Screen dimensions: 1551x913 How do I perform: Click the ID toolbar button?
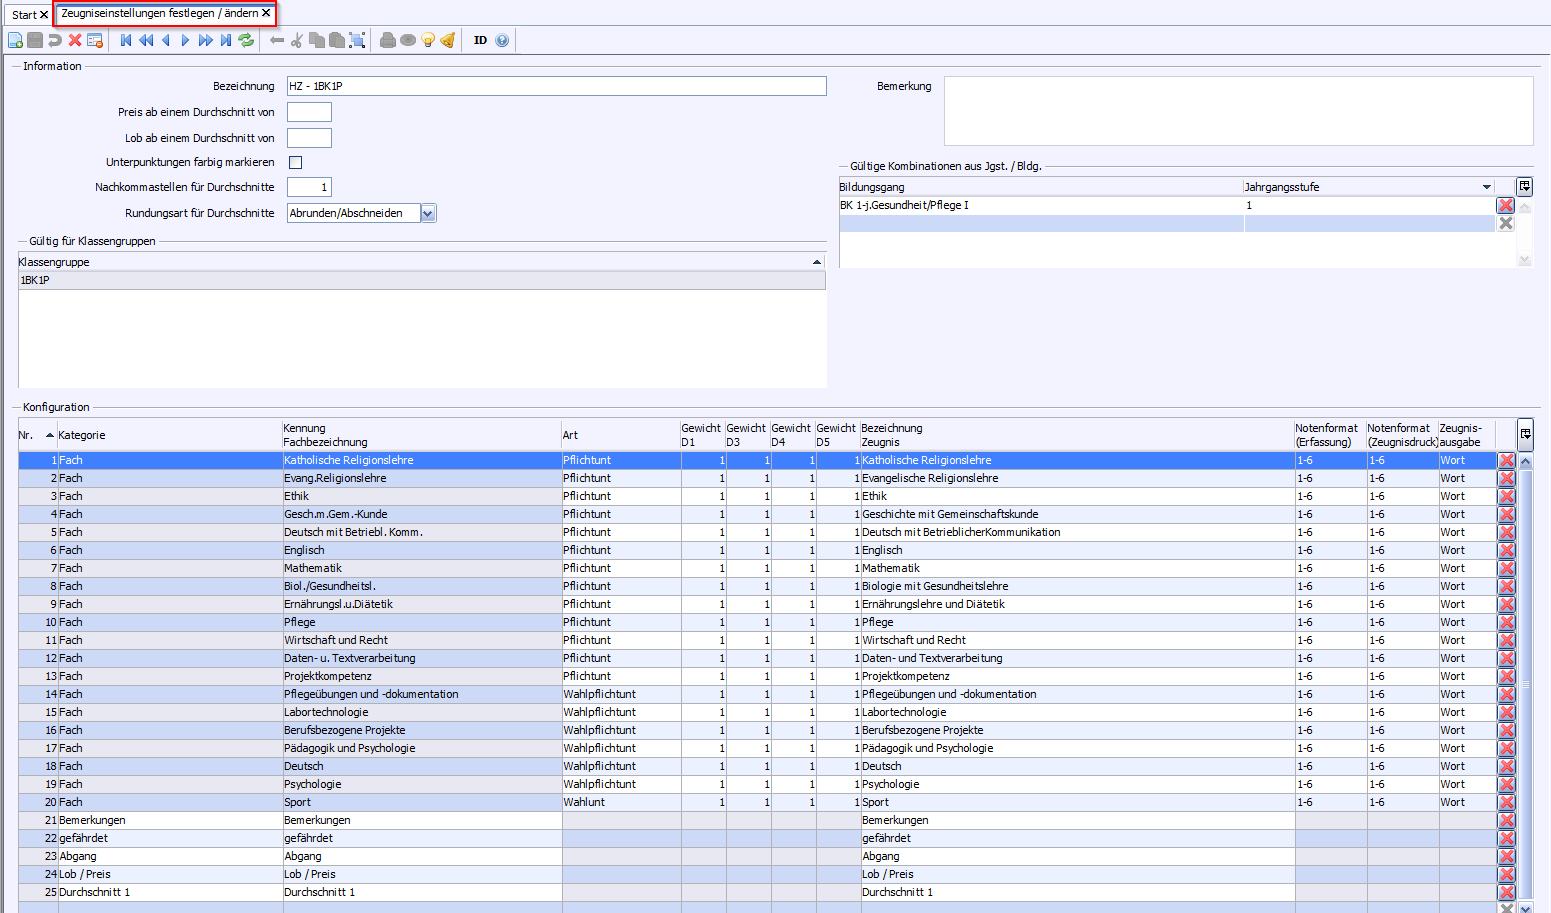[x=480, y=40]
